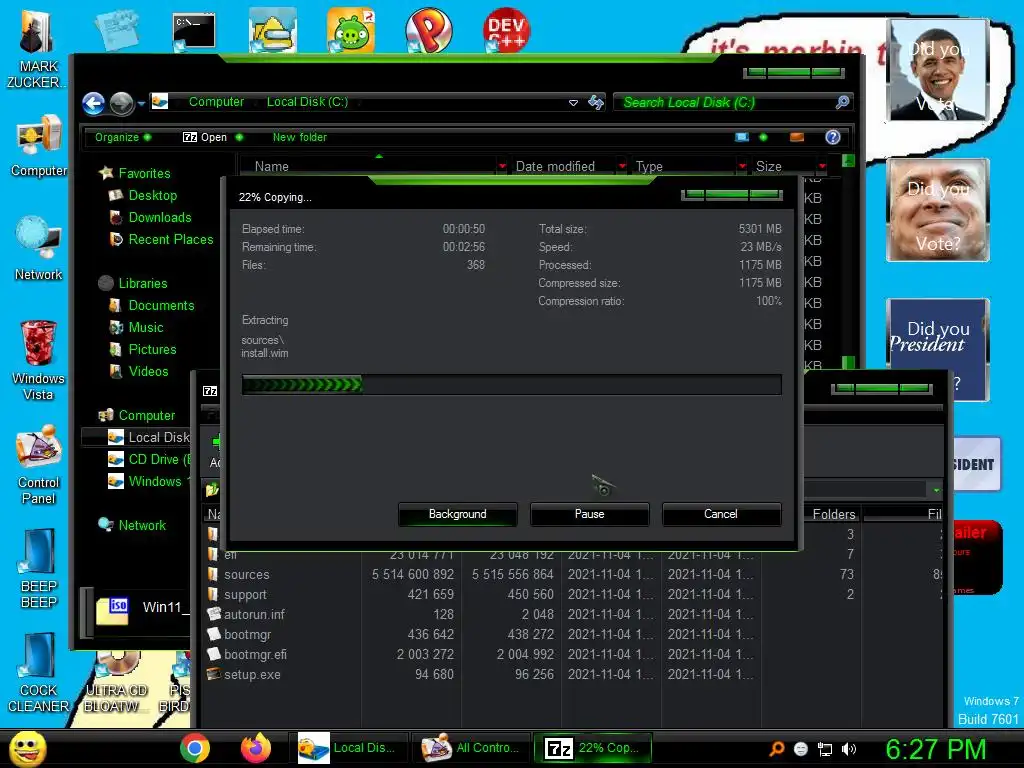Open the Date modified column filter dropdown
This screenshot has width=1024, height=768.
coord(622,167)
